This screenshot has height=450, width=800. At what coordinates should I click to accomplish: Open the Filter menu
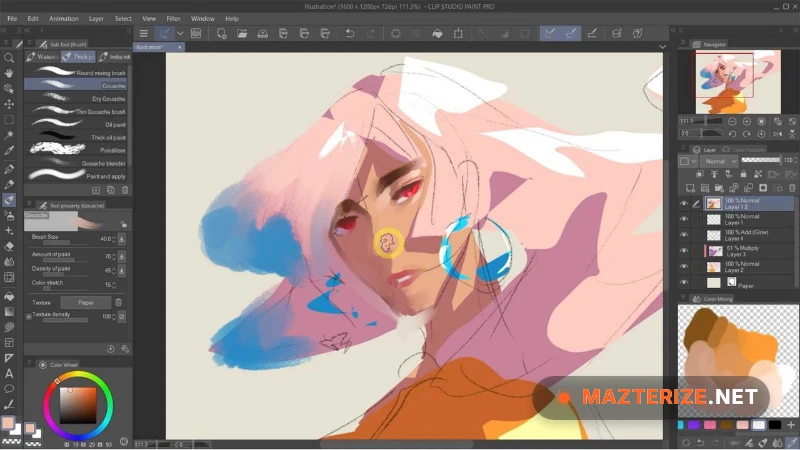point(173,18)
